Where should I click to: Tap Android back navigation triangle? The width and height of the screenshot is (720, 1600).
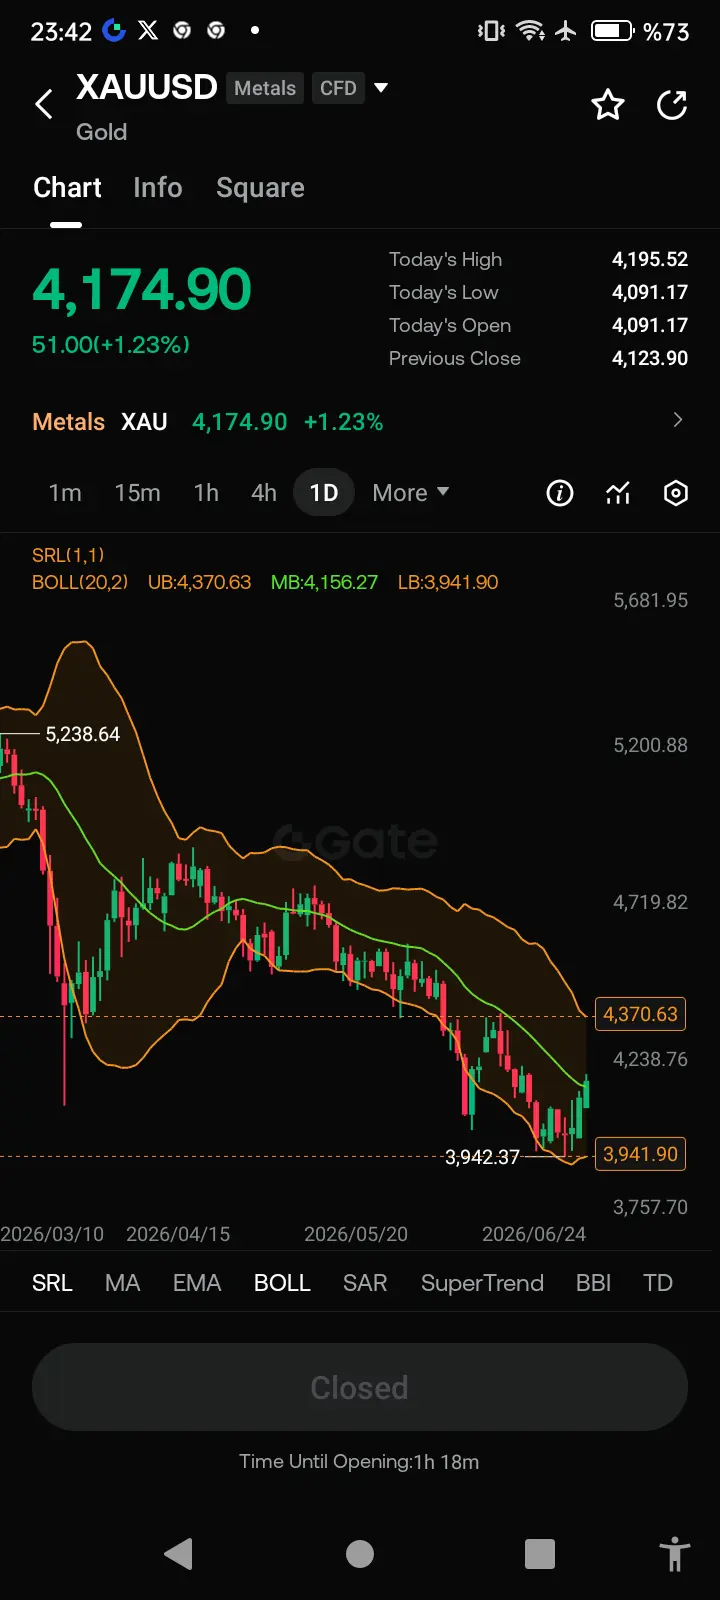tap(179, 1553)
